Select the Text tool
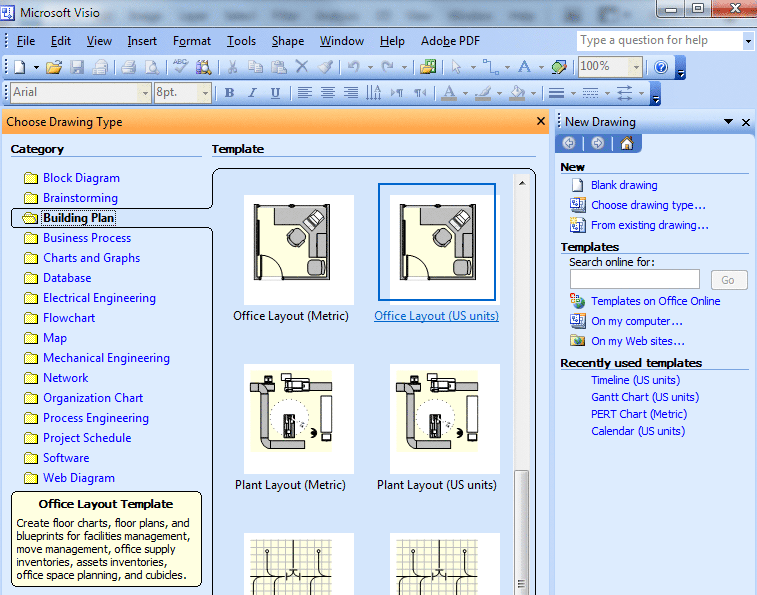 tap(524, 67)
